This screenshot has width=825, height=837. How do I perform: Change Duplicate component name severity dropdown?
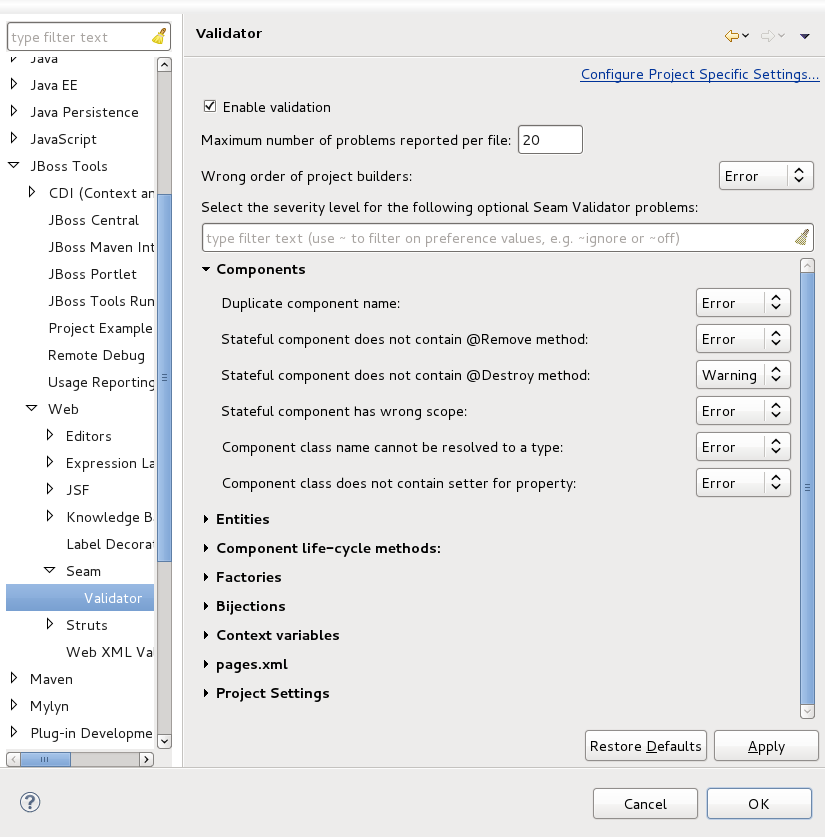(x=743, y=303)
